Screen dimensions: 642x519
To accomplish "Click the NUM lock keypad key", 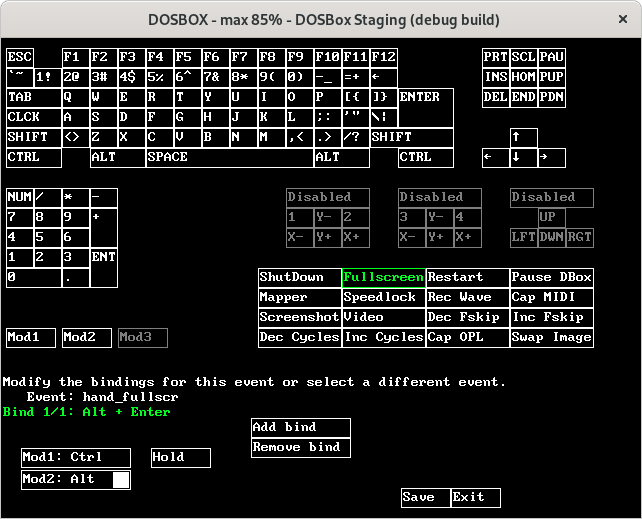I will [20, 198].
